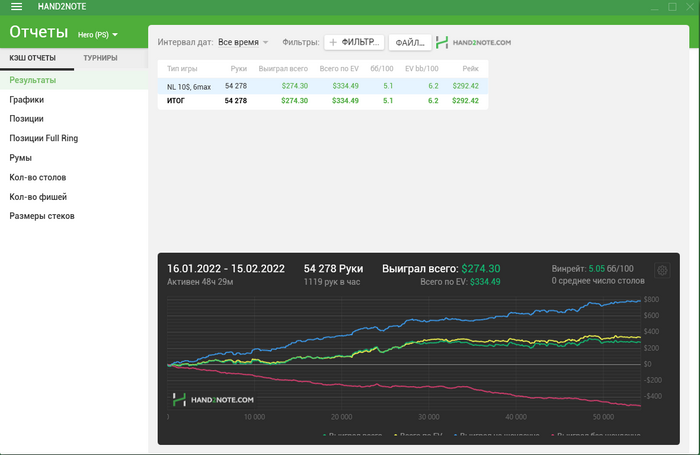Sort by the EV bb/100 column header

[421, 69]
